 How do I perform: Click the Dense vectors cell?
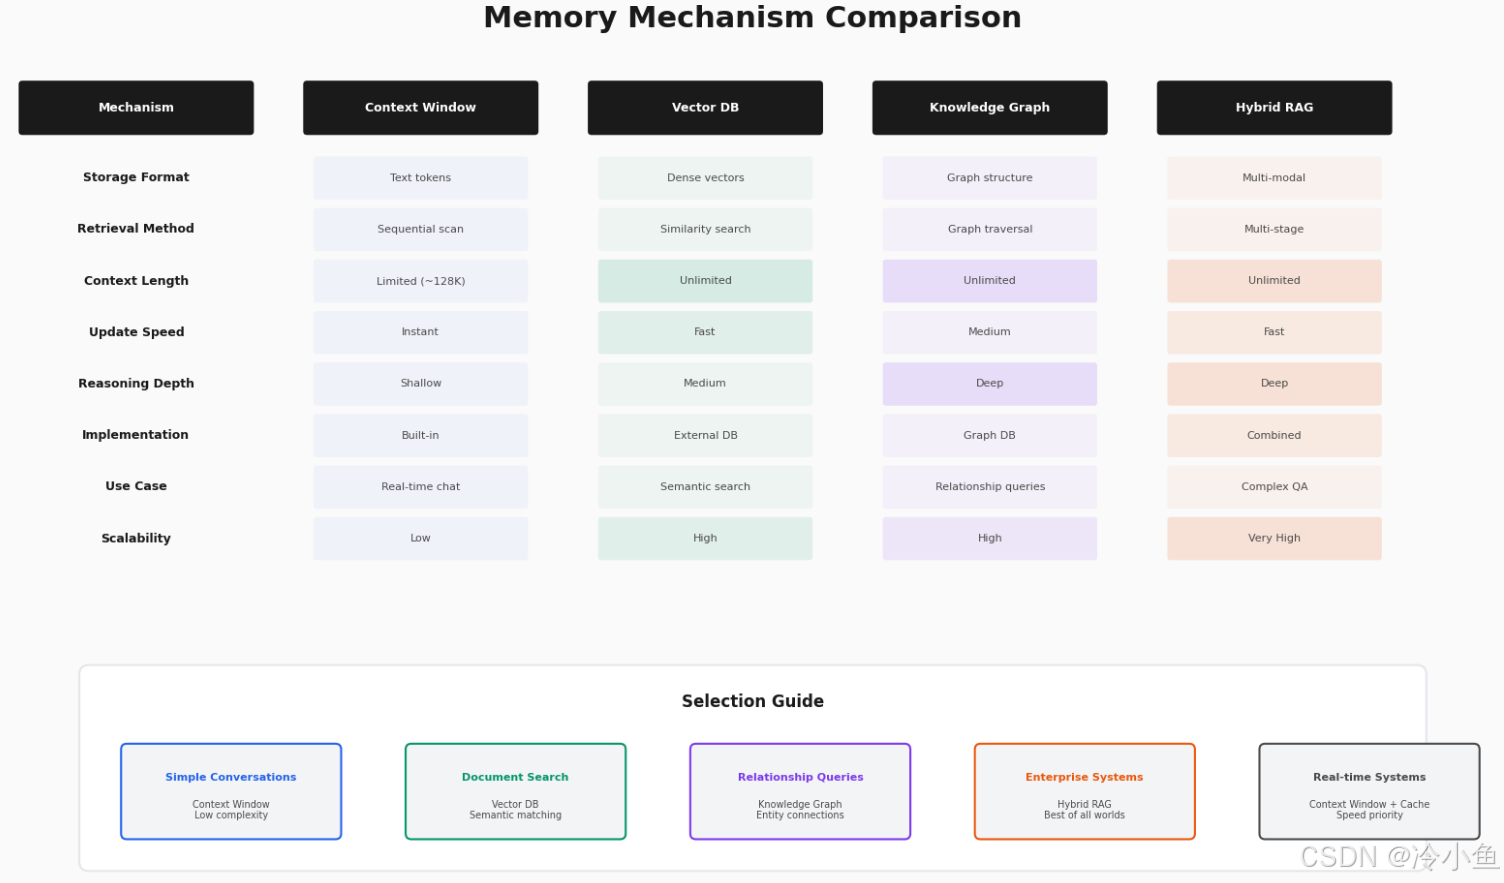click(705, 178)
